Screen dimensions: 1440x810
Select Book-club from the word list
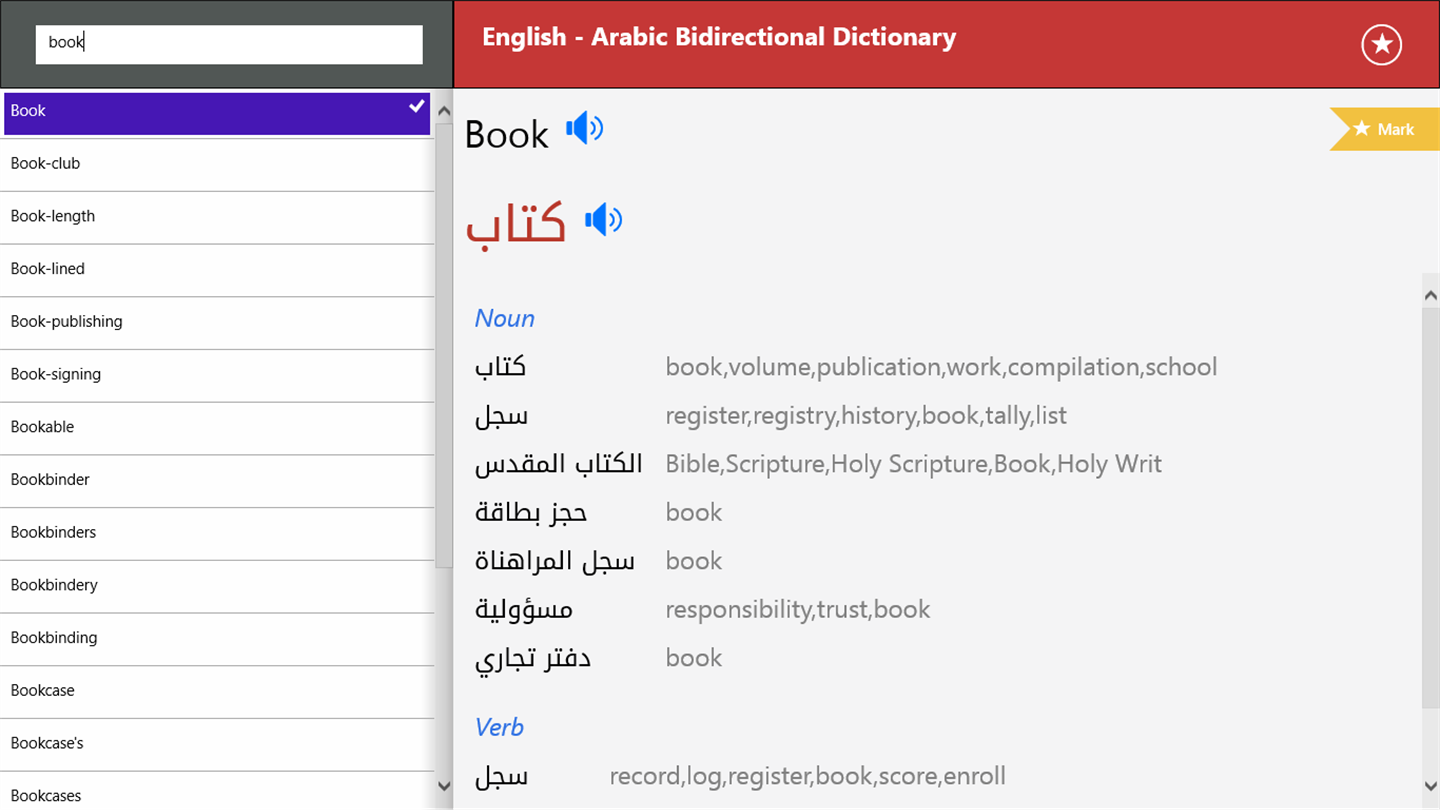(x=45, y=163)
